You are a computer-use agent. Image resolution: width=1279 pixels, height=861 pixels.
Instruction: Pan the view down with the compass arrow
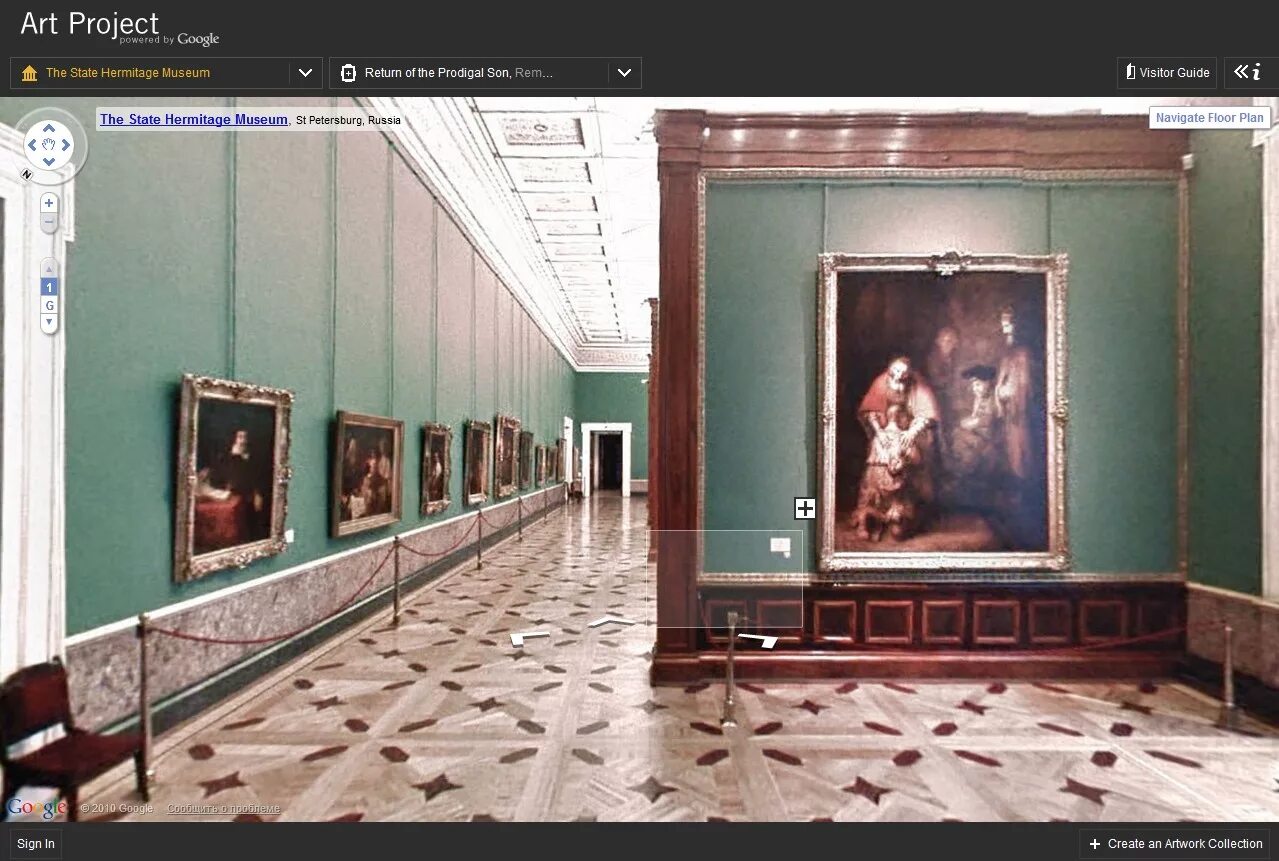click(48, 162)
